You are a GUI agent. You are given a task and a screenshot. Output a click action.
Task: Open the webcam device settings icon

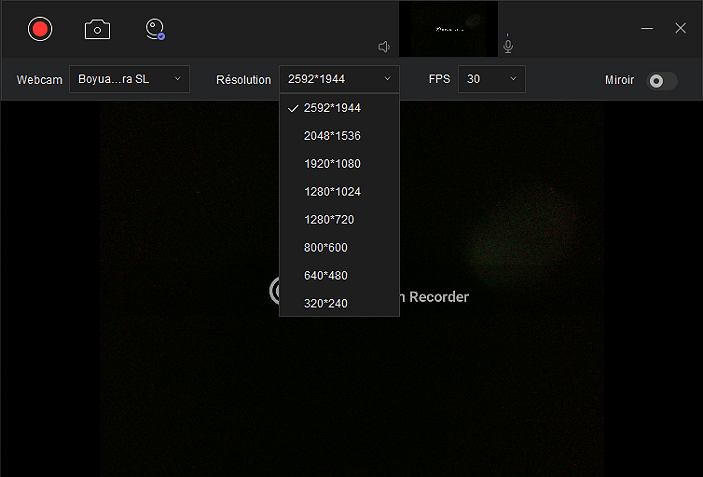click(x=155, y=29)
